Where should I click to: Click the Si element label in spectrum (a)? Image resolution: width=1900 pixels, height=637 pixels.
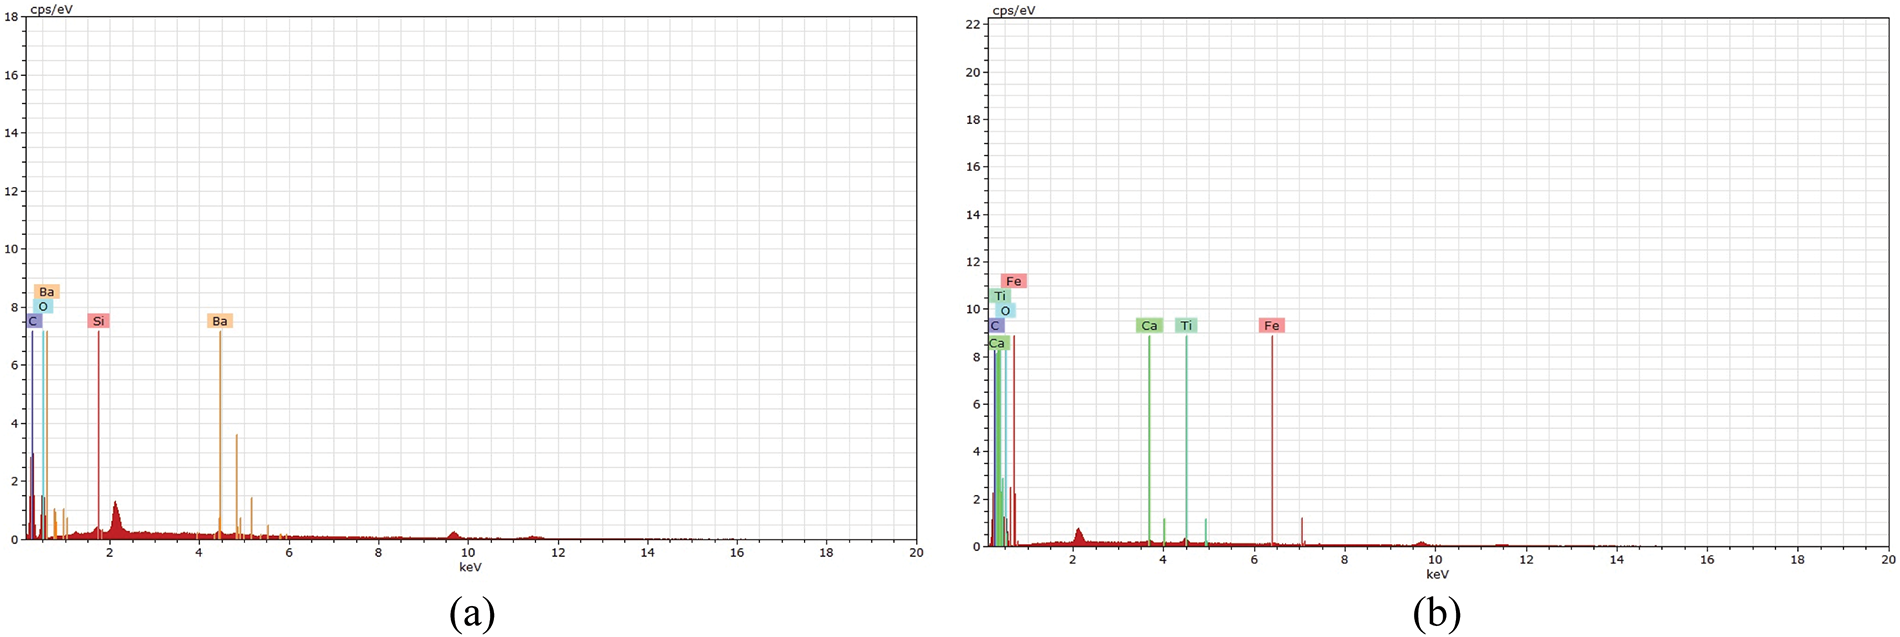(x=98, y=321)
